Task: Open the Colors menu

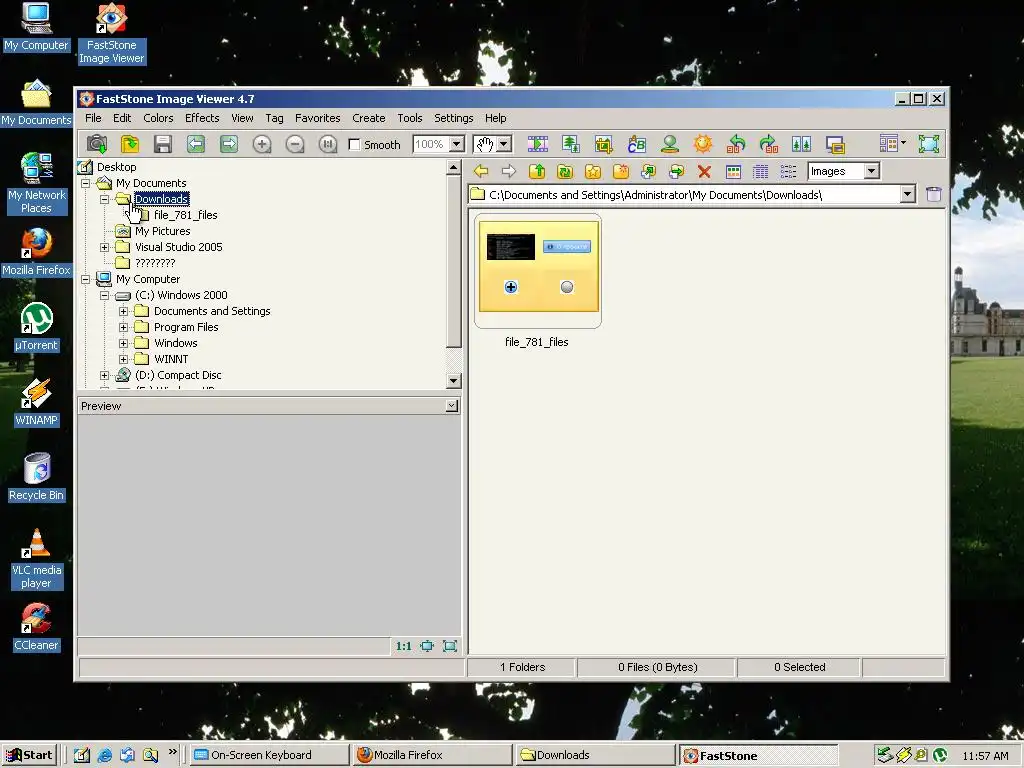Action: click(x=158, y=118)
